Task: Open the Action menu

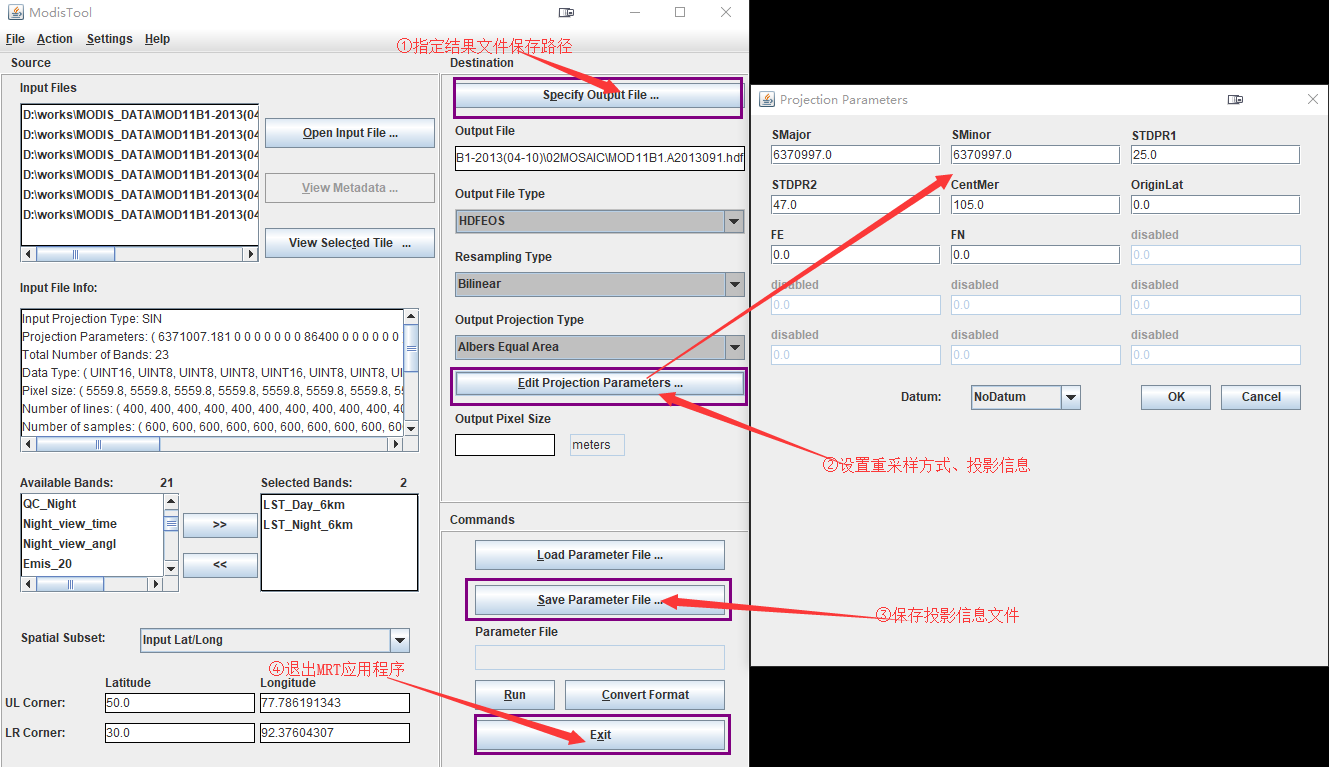Action: pyautogui.click(x=55, y=38)
